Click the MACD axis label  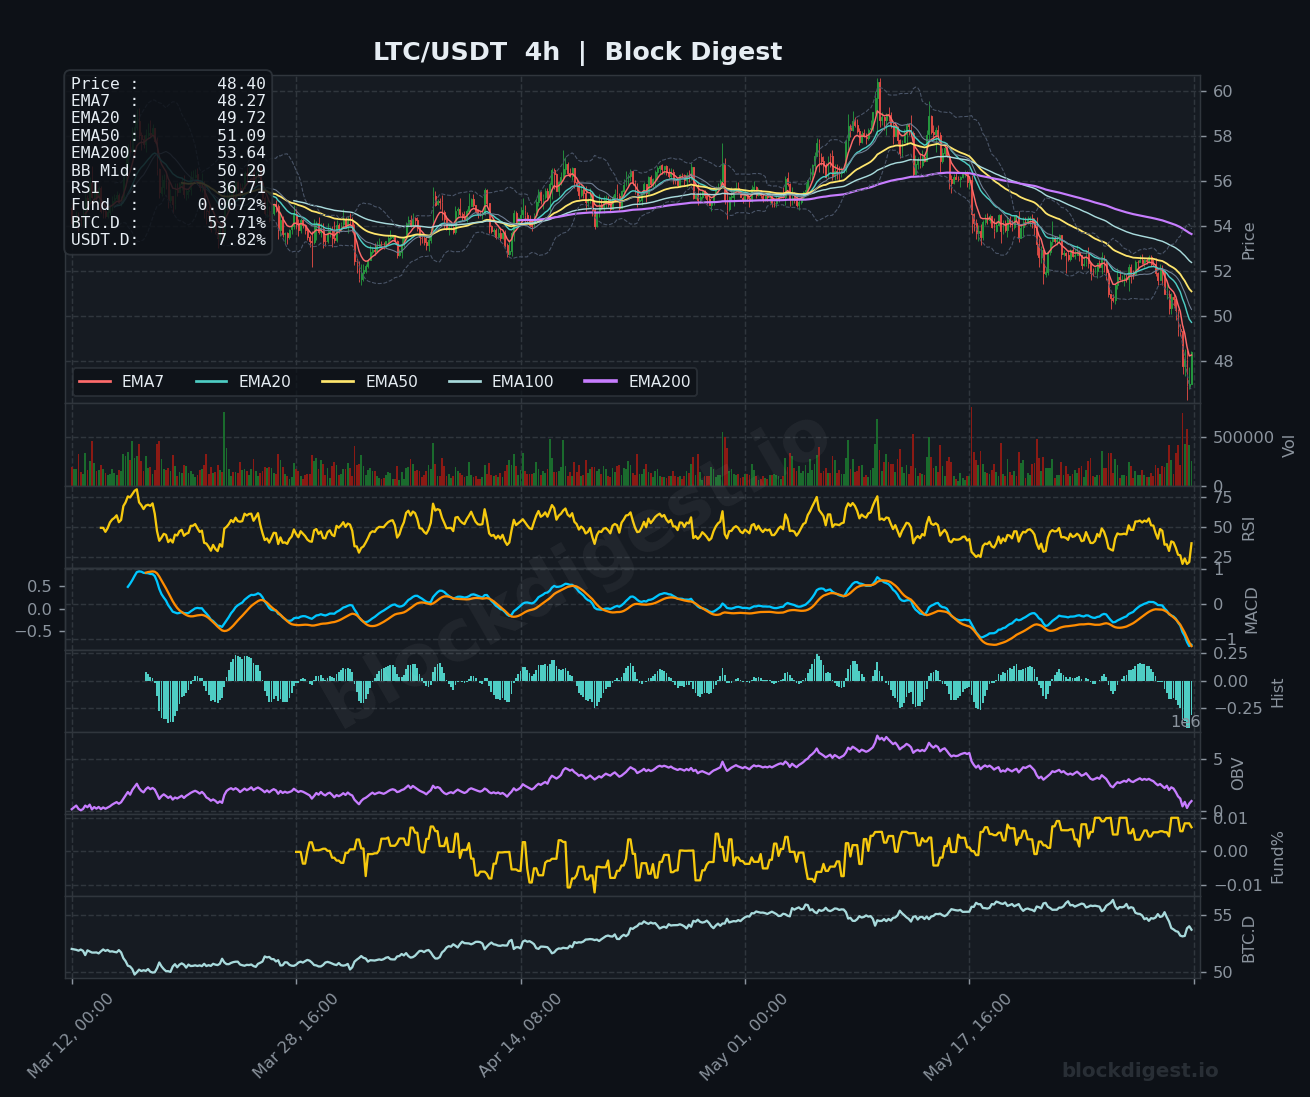coord(1251,610)
